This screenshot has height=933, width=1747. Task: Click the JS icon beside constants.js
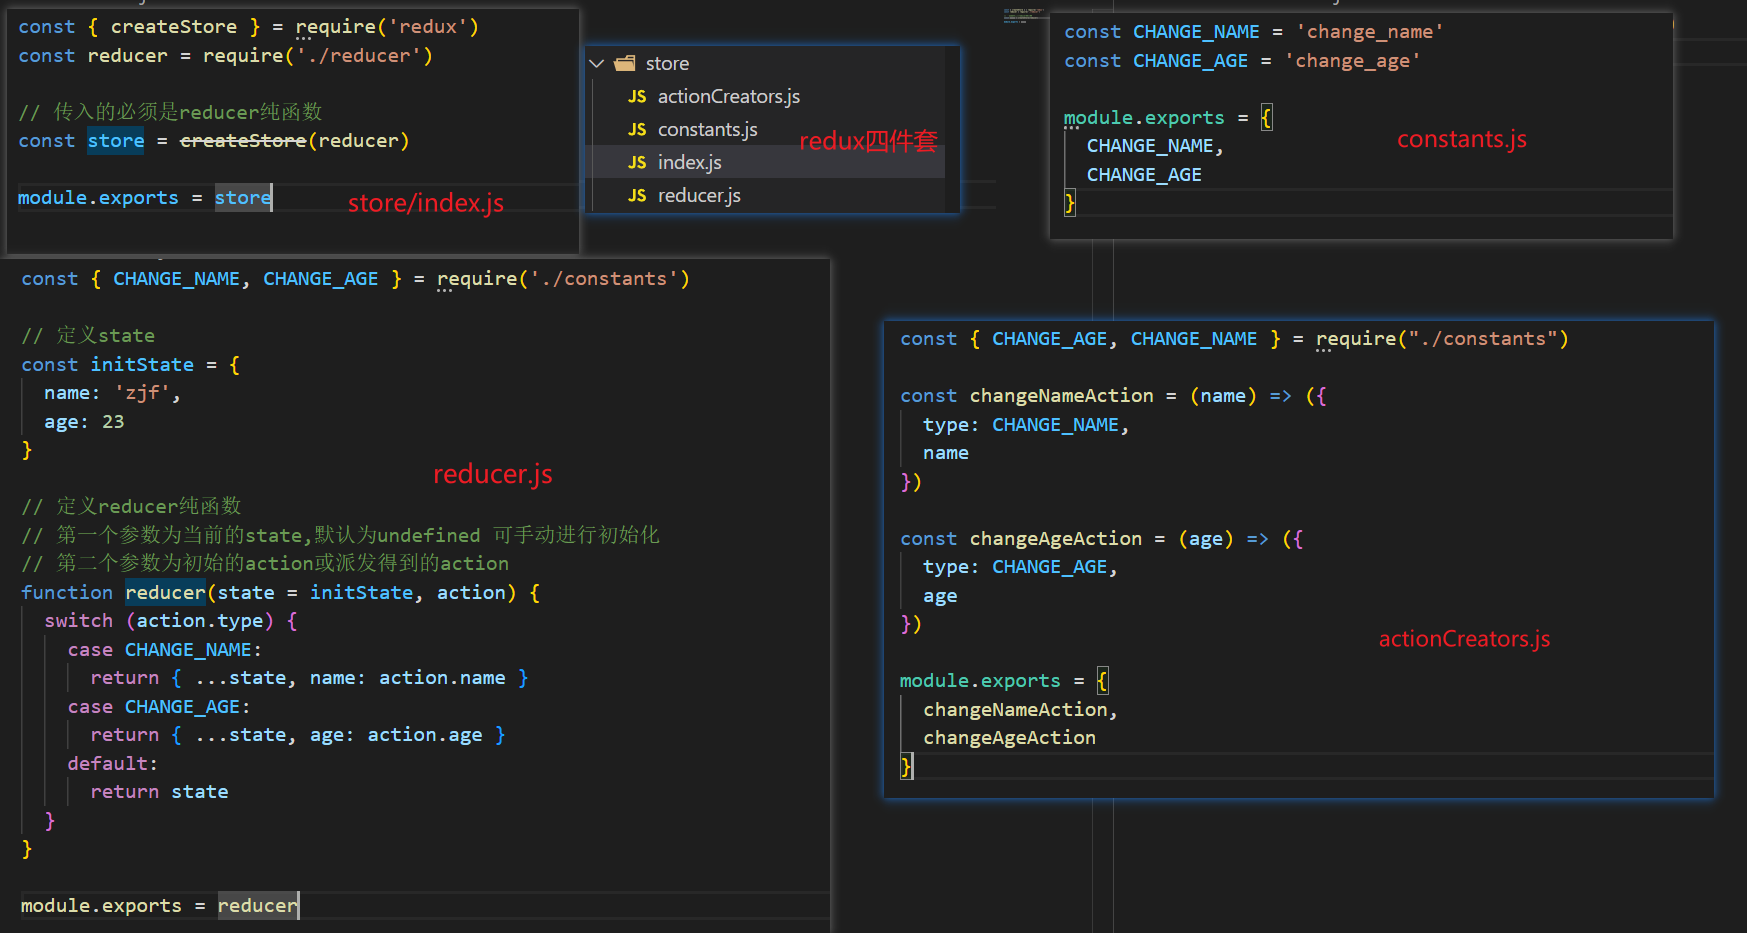click(x=637, y=130)
